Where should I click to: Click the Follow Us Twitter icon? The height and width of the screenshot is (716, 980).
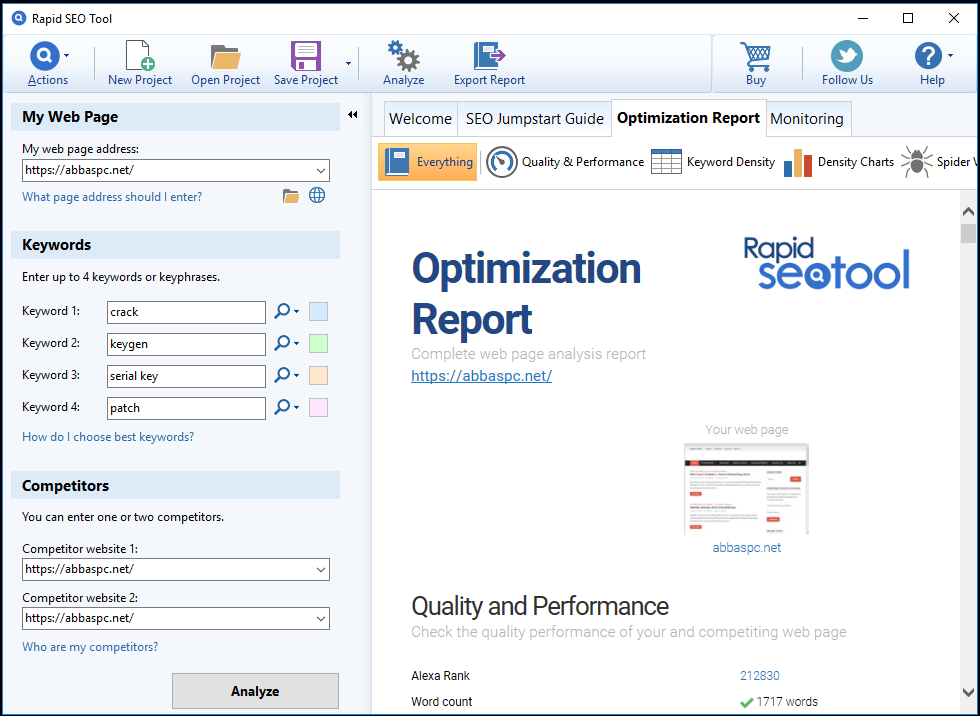tap(847, 56)
